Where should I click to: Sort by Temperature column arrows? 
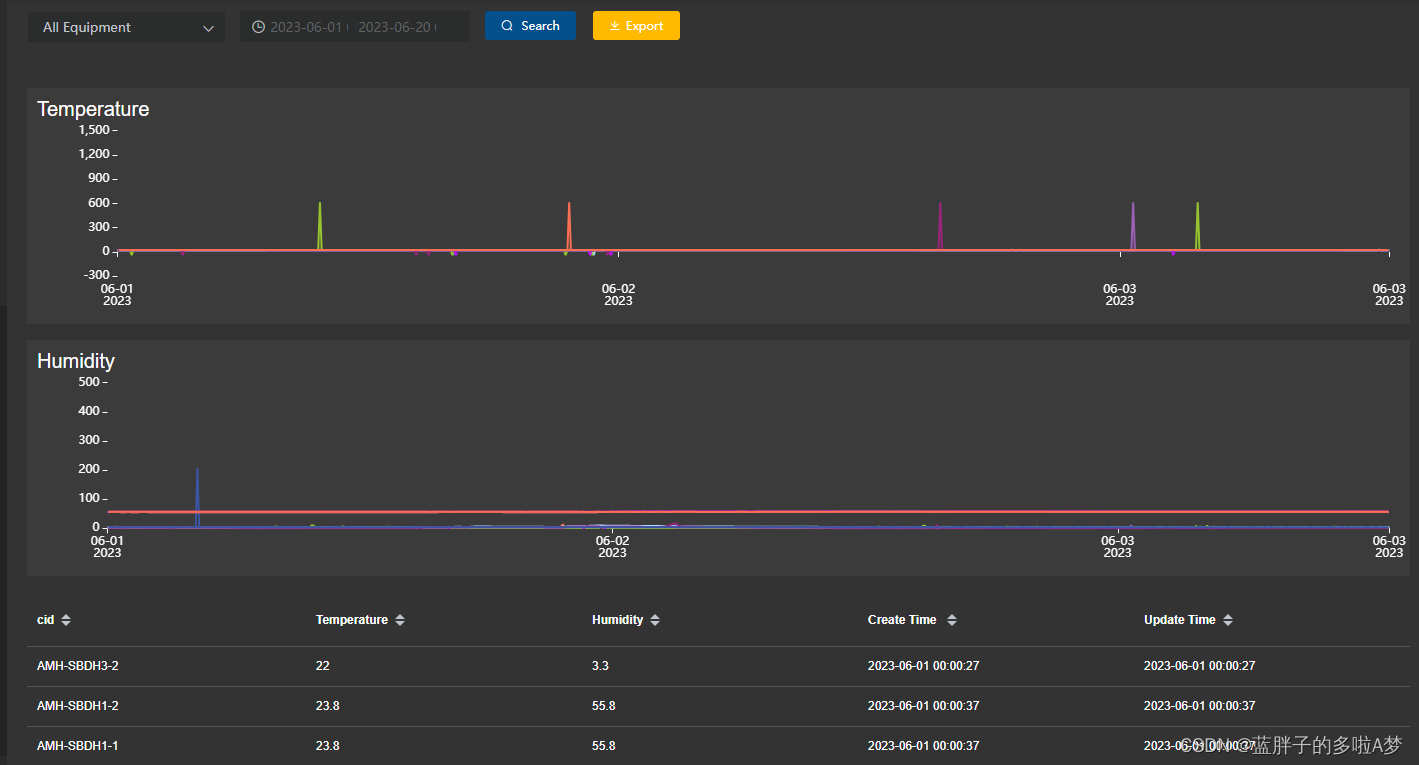tap(400, 620)
